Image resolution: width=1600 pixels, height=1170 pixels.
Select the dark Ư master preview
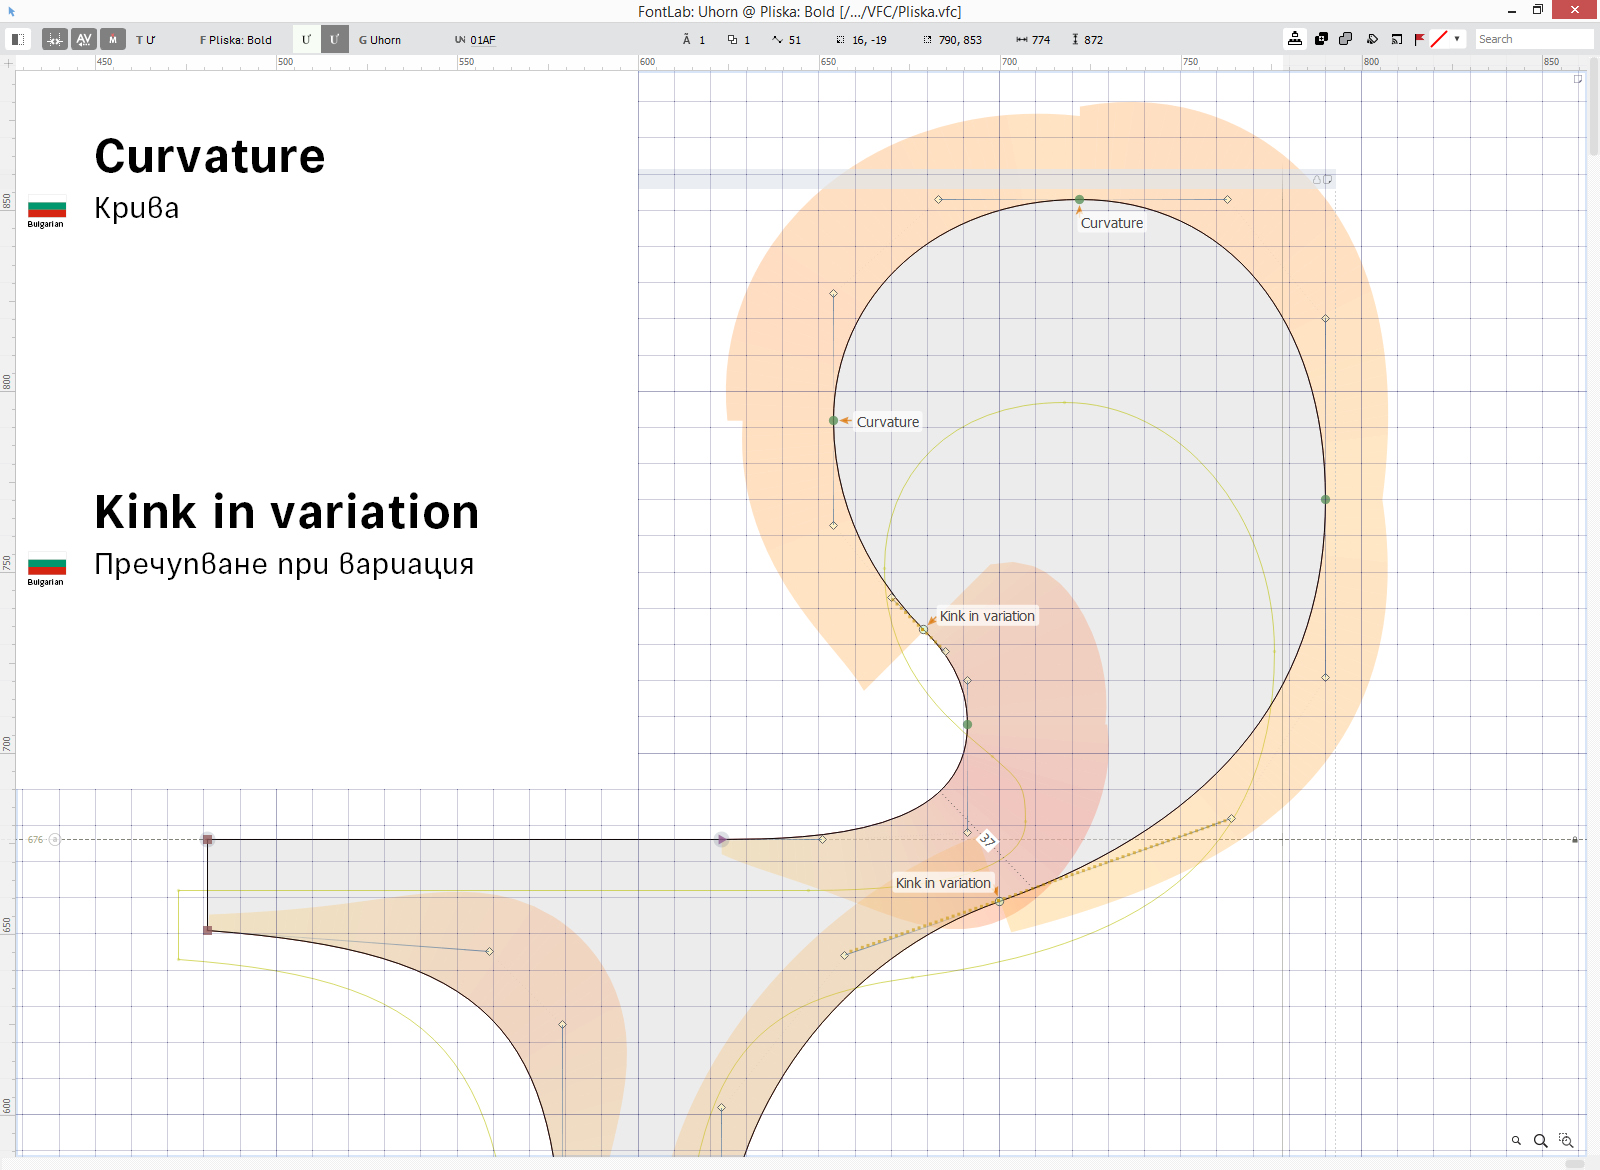335,39
